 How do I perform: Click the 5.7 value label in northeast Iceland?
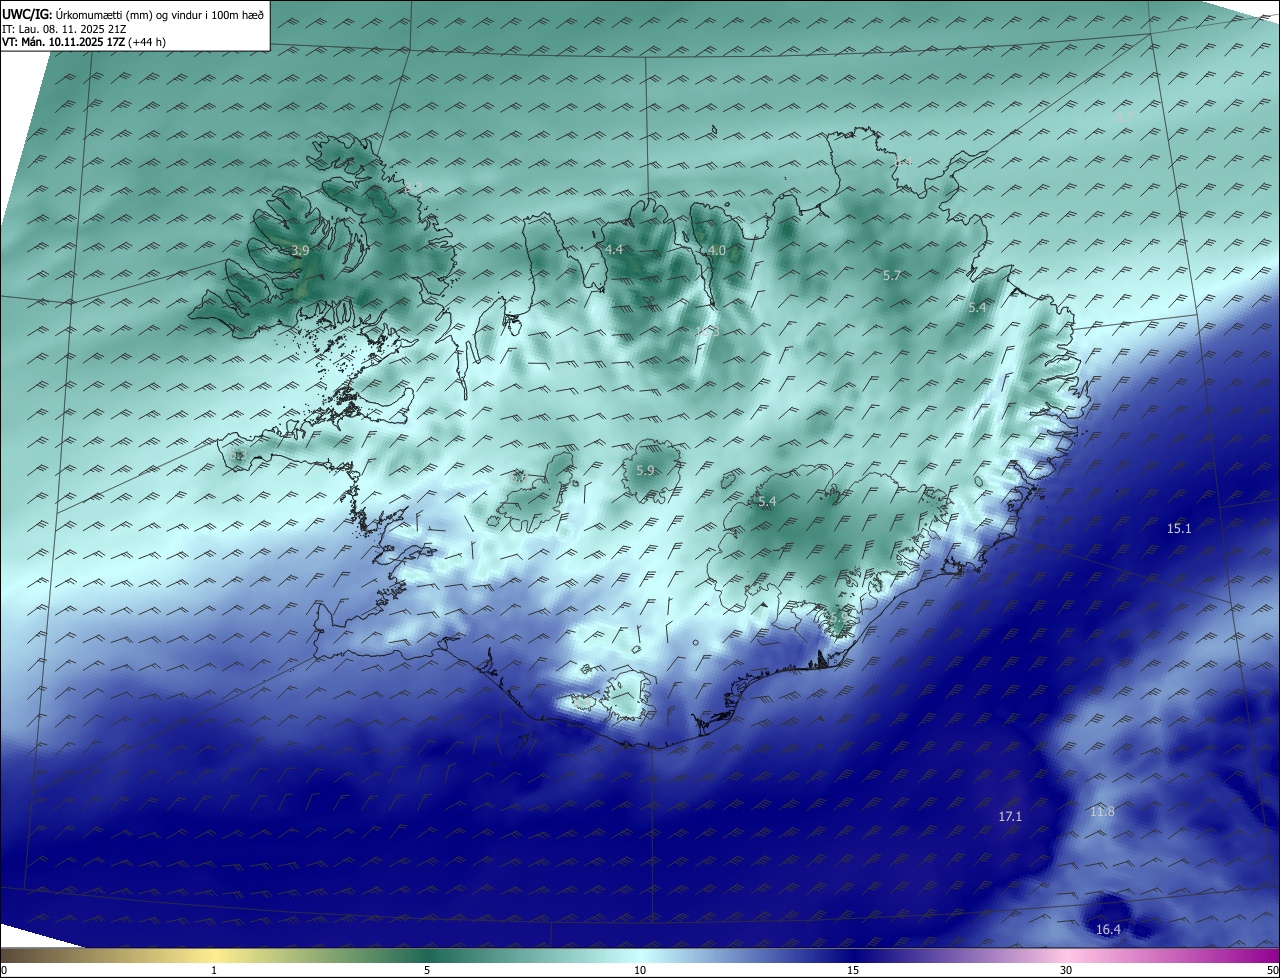point(893,275)
